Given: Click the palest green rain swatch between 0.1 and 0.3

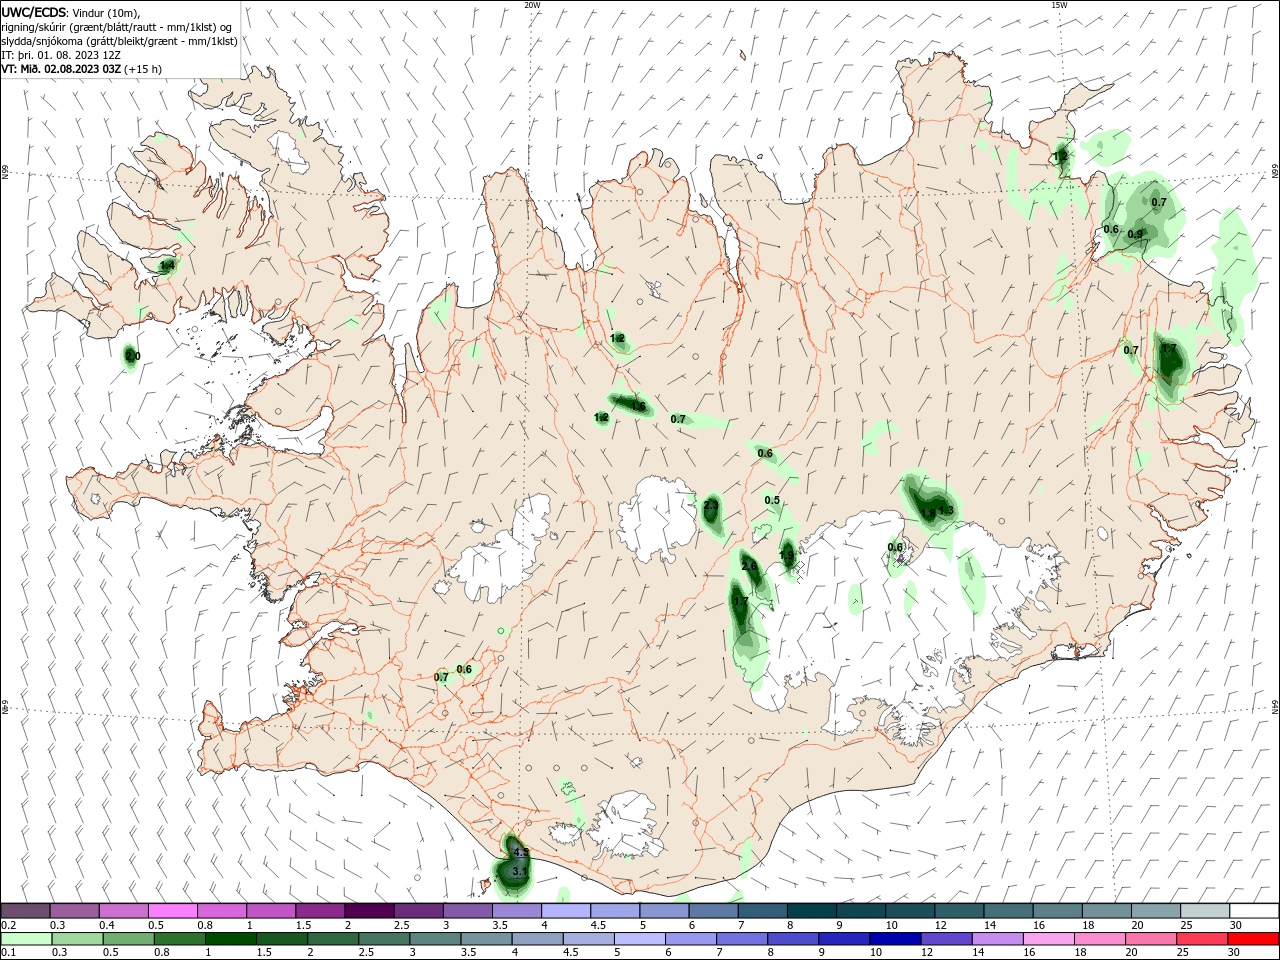Looking at the screenshot, I should coord(26,938).
